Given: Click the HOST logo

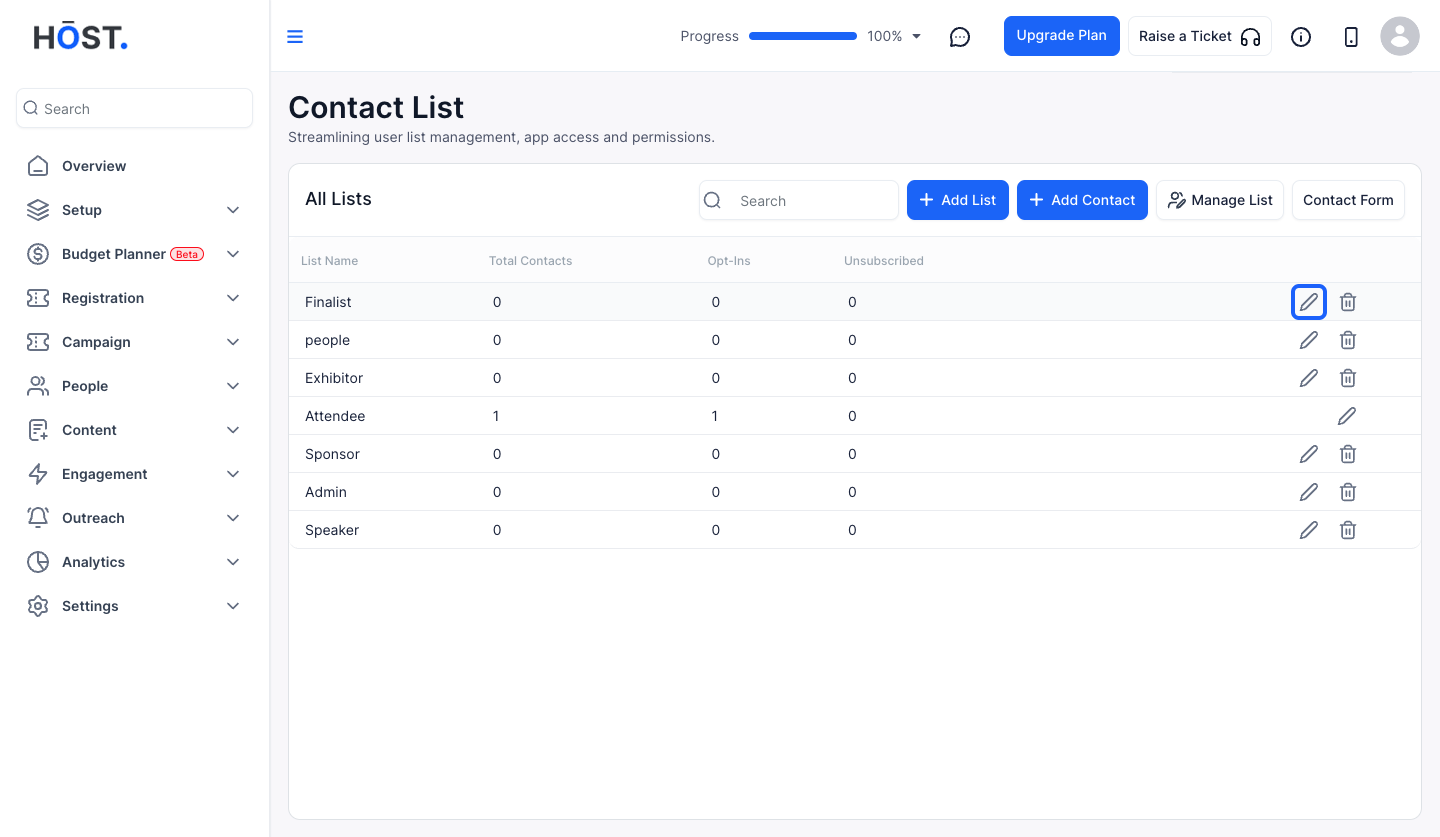Looking at the screenshot, I should 81,37.
